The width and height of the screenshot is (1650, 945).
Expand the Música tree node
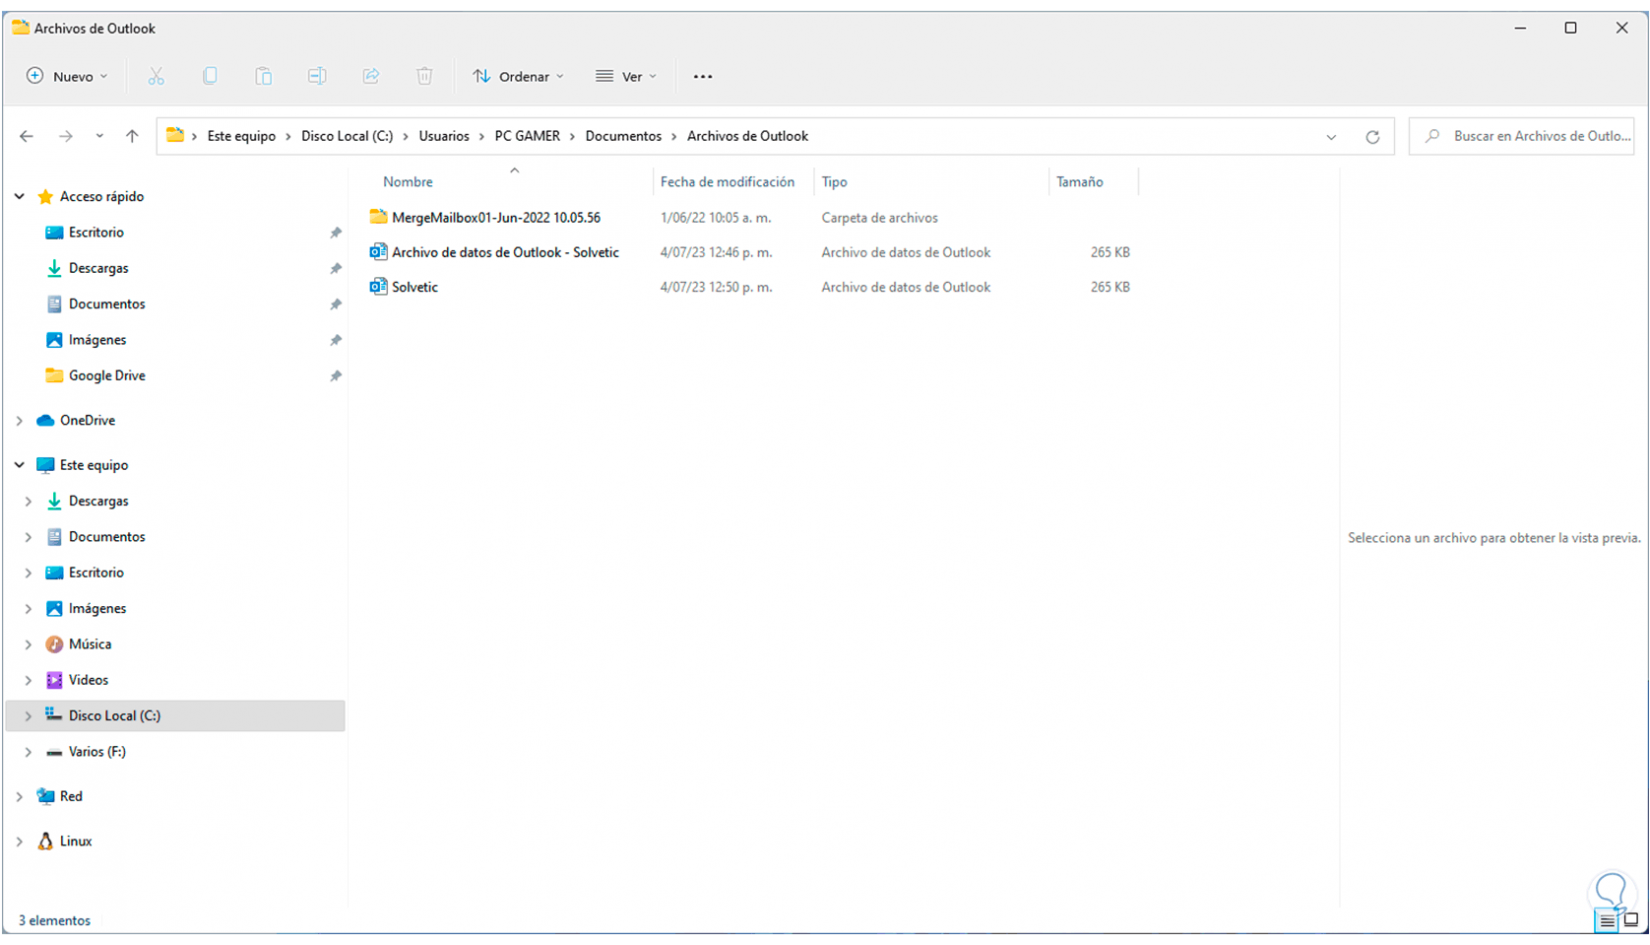pos(28,645)
